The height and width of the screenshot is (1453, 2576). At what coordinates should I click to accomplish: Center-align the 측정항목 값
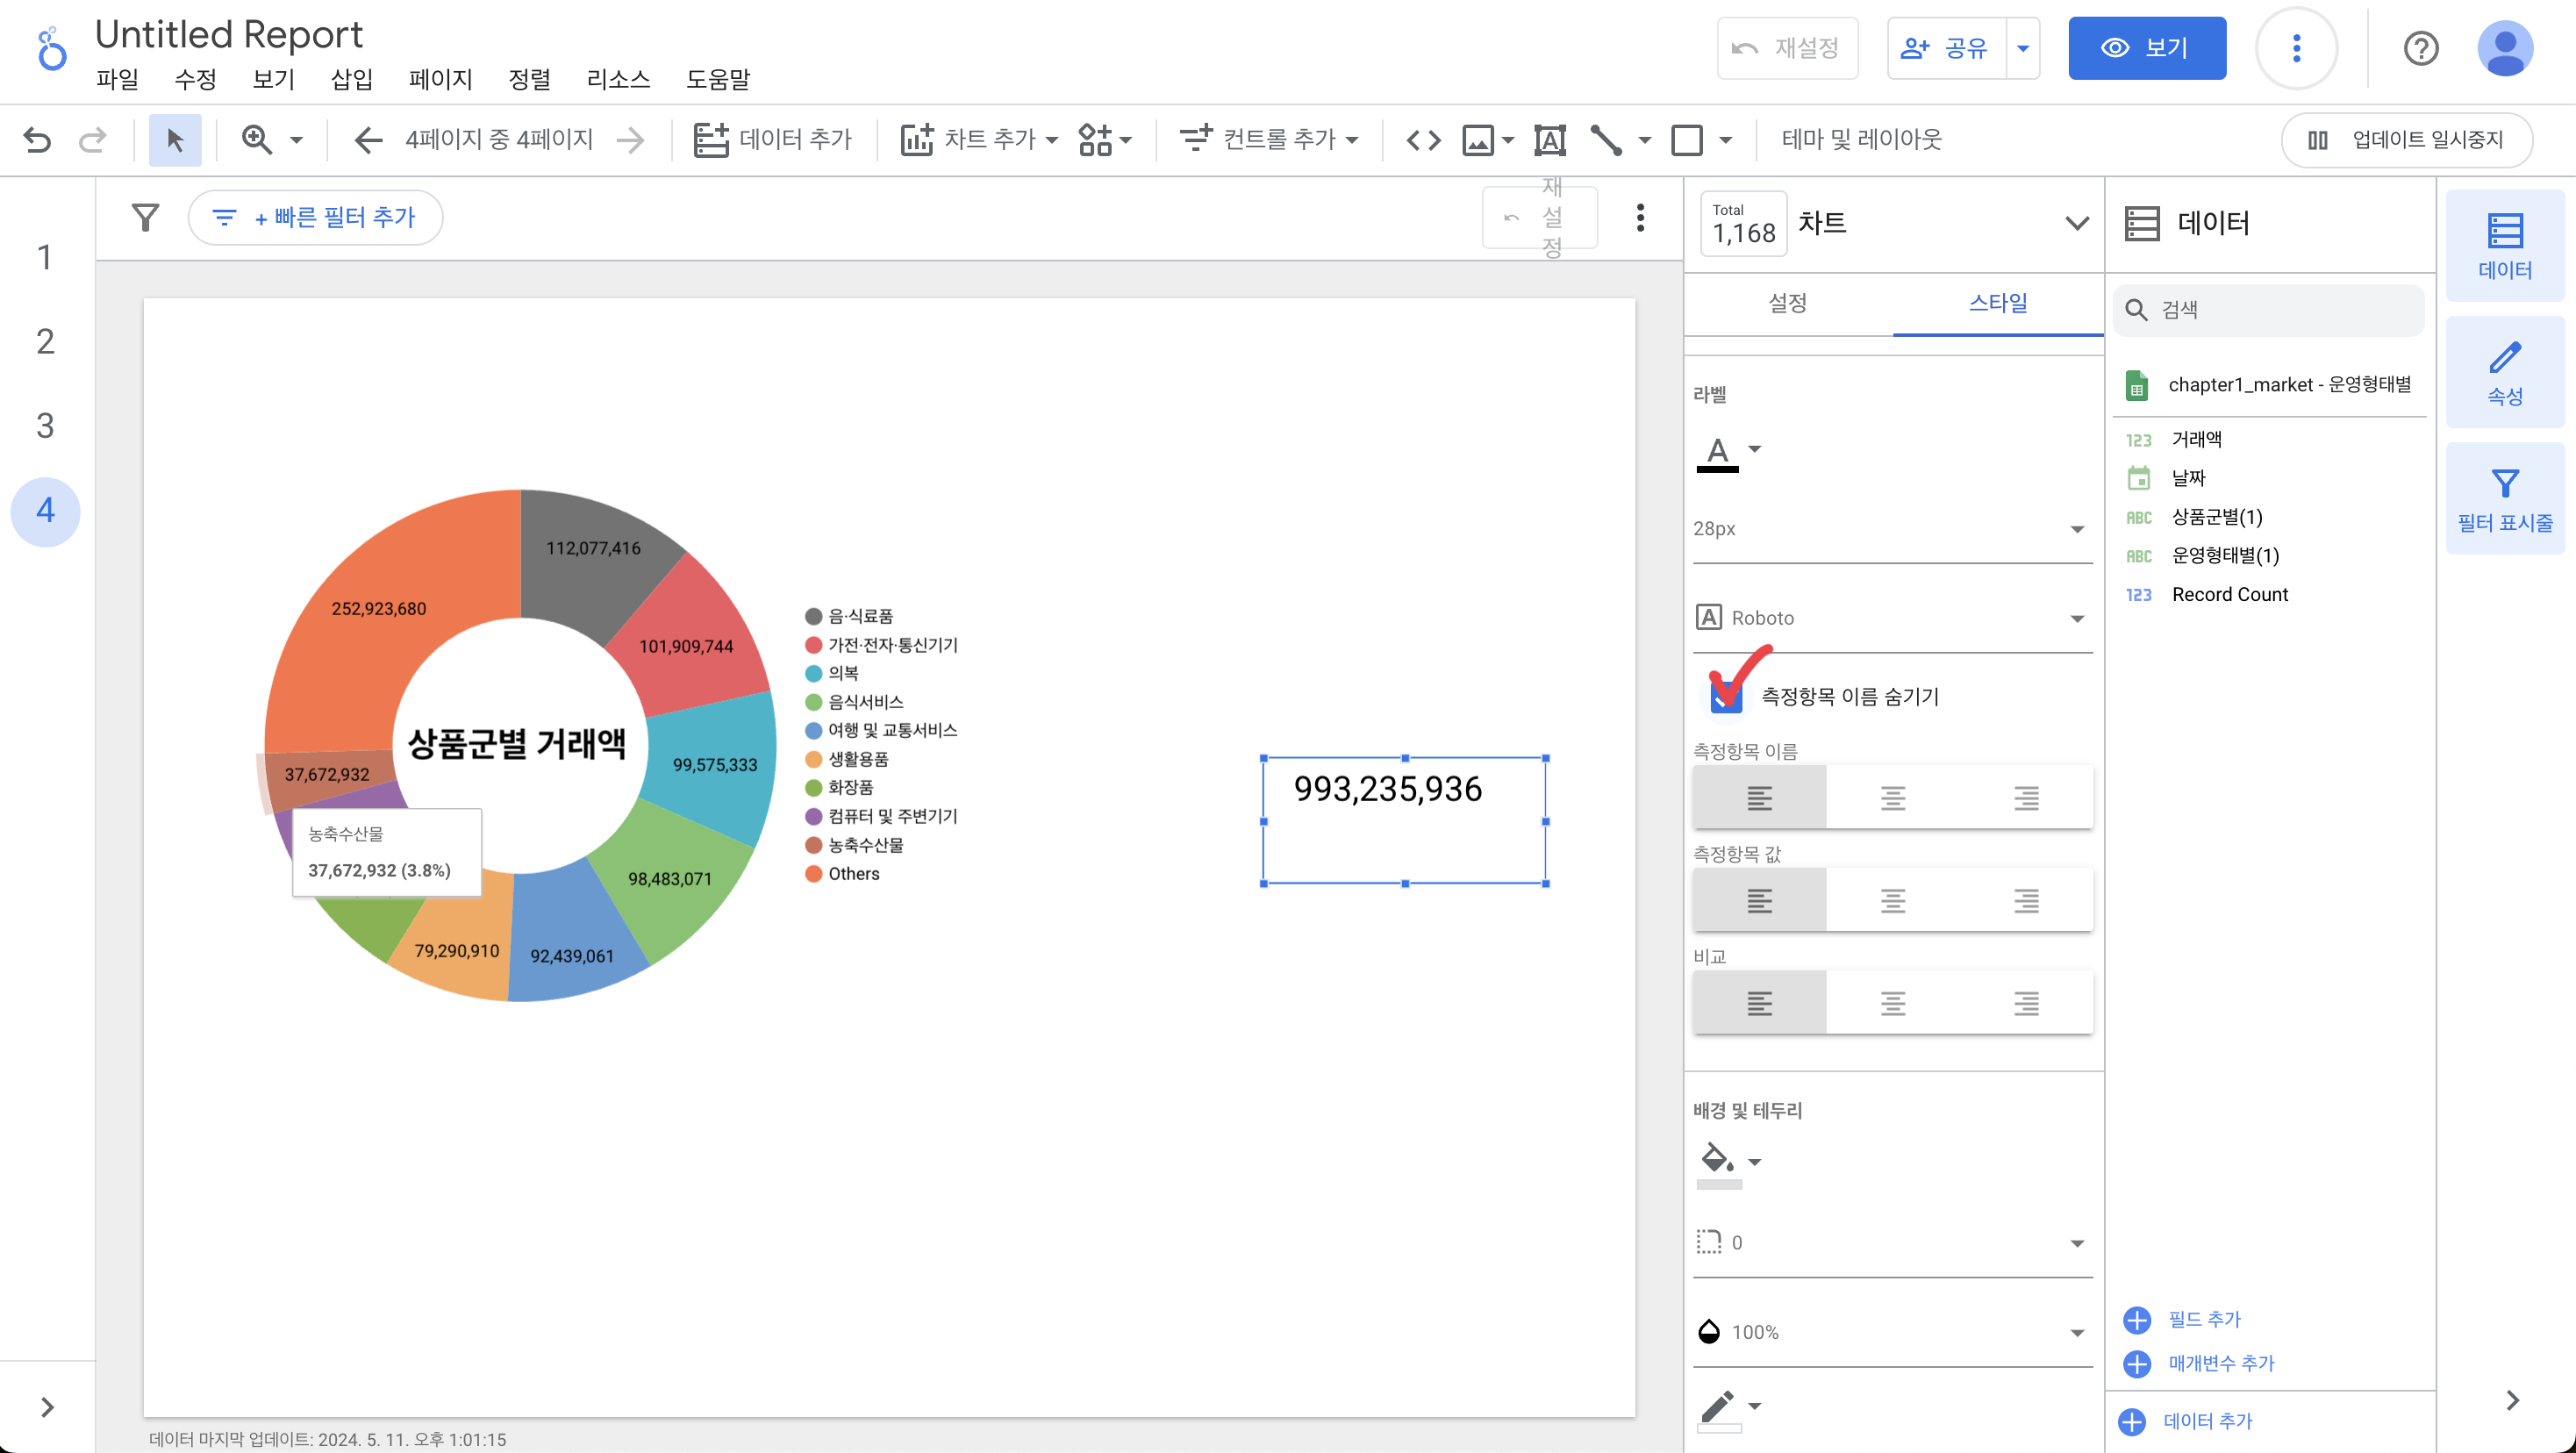(x=1892, y=901)
